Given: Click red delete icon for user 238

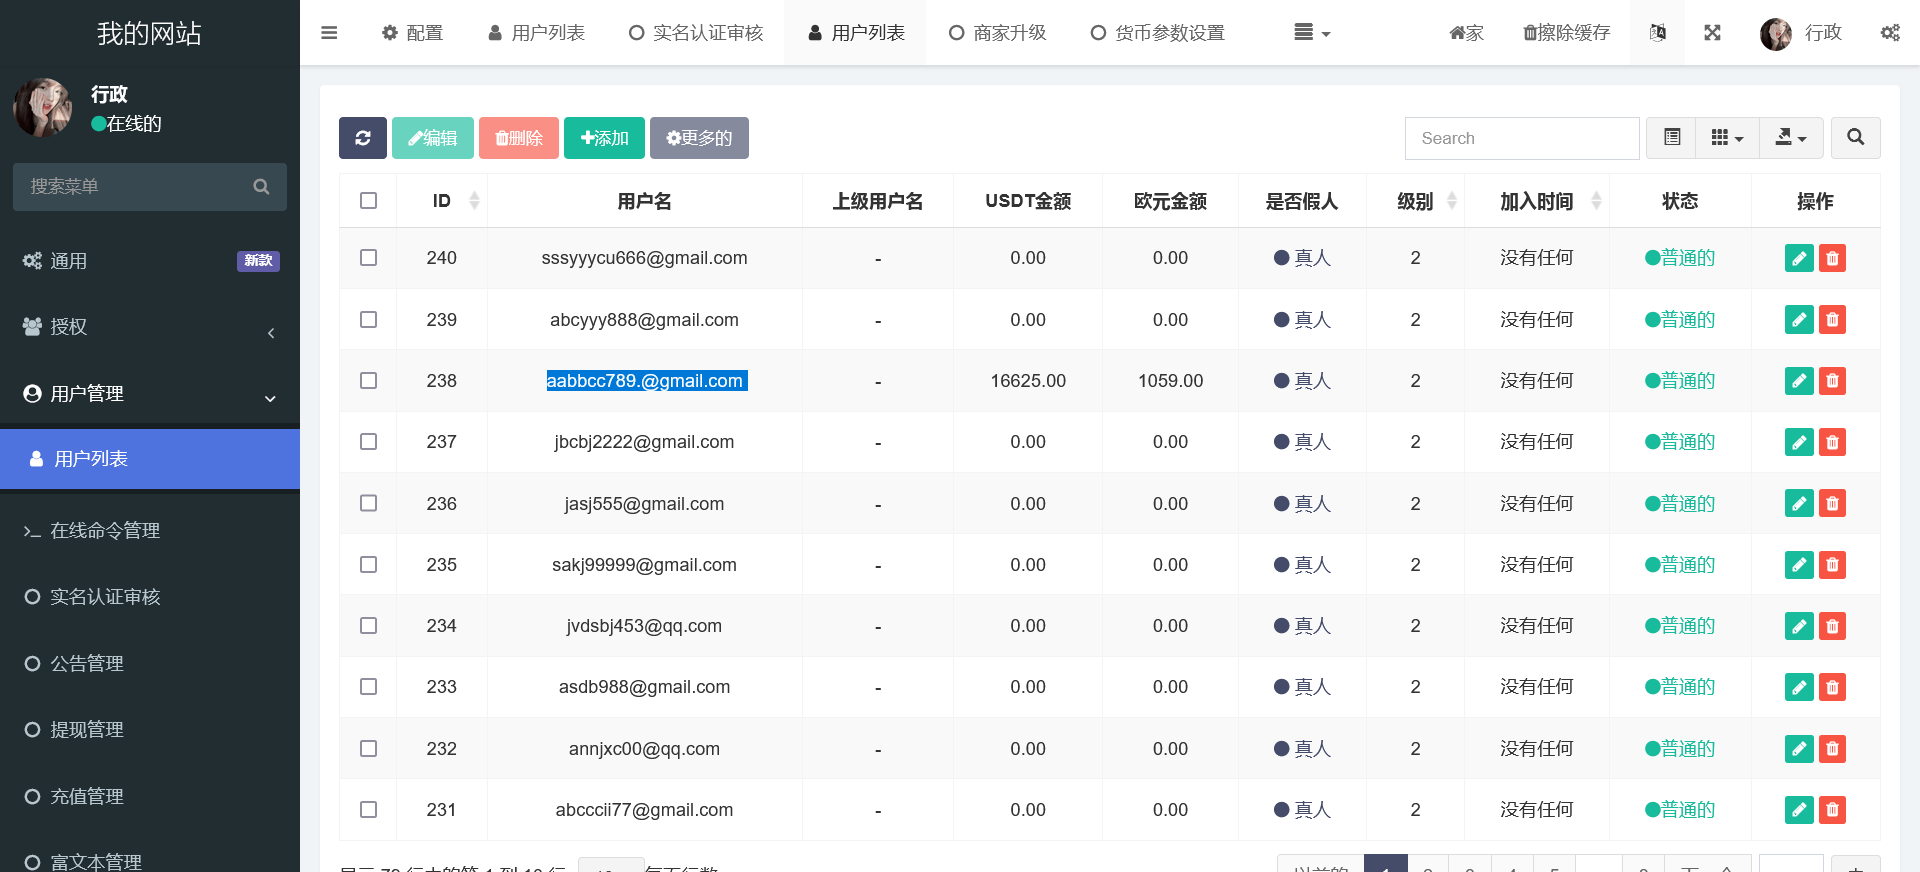Looking at the screenshot, I should [x=1832, y=381].
